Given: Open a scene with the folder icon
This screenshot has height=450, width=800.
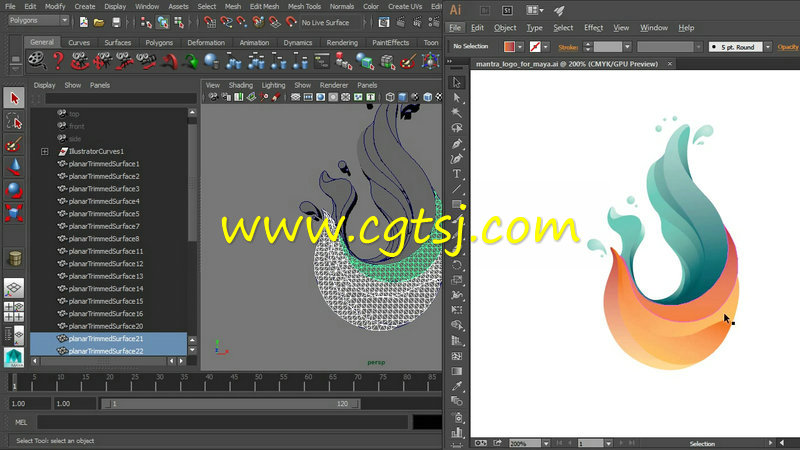Looking at the screenshot, I should coord(99,22).
